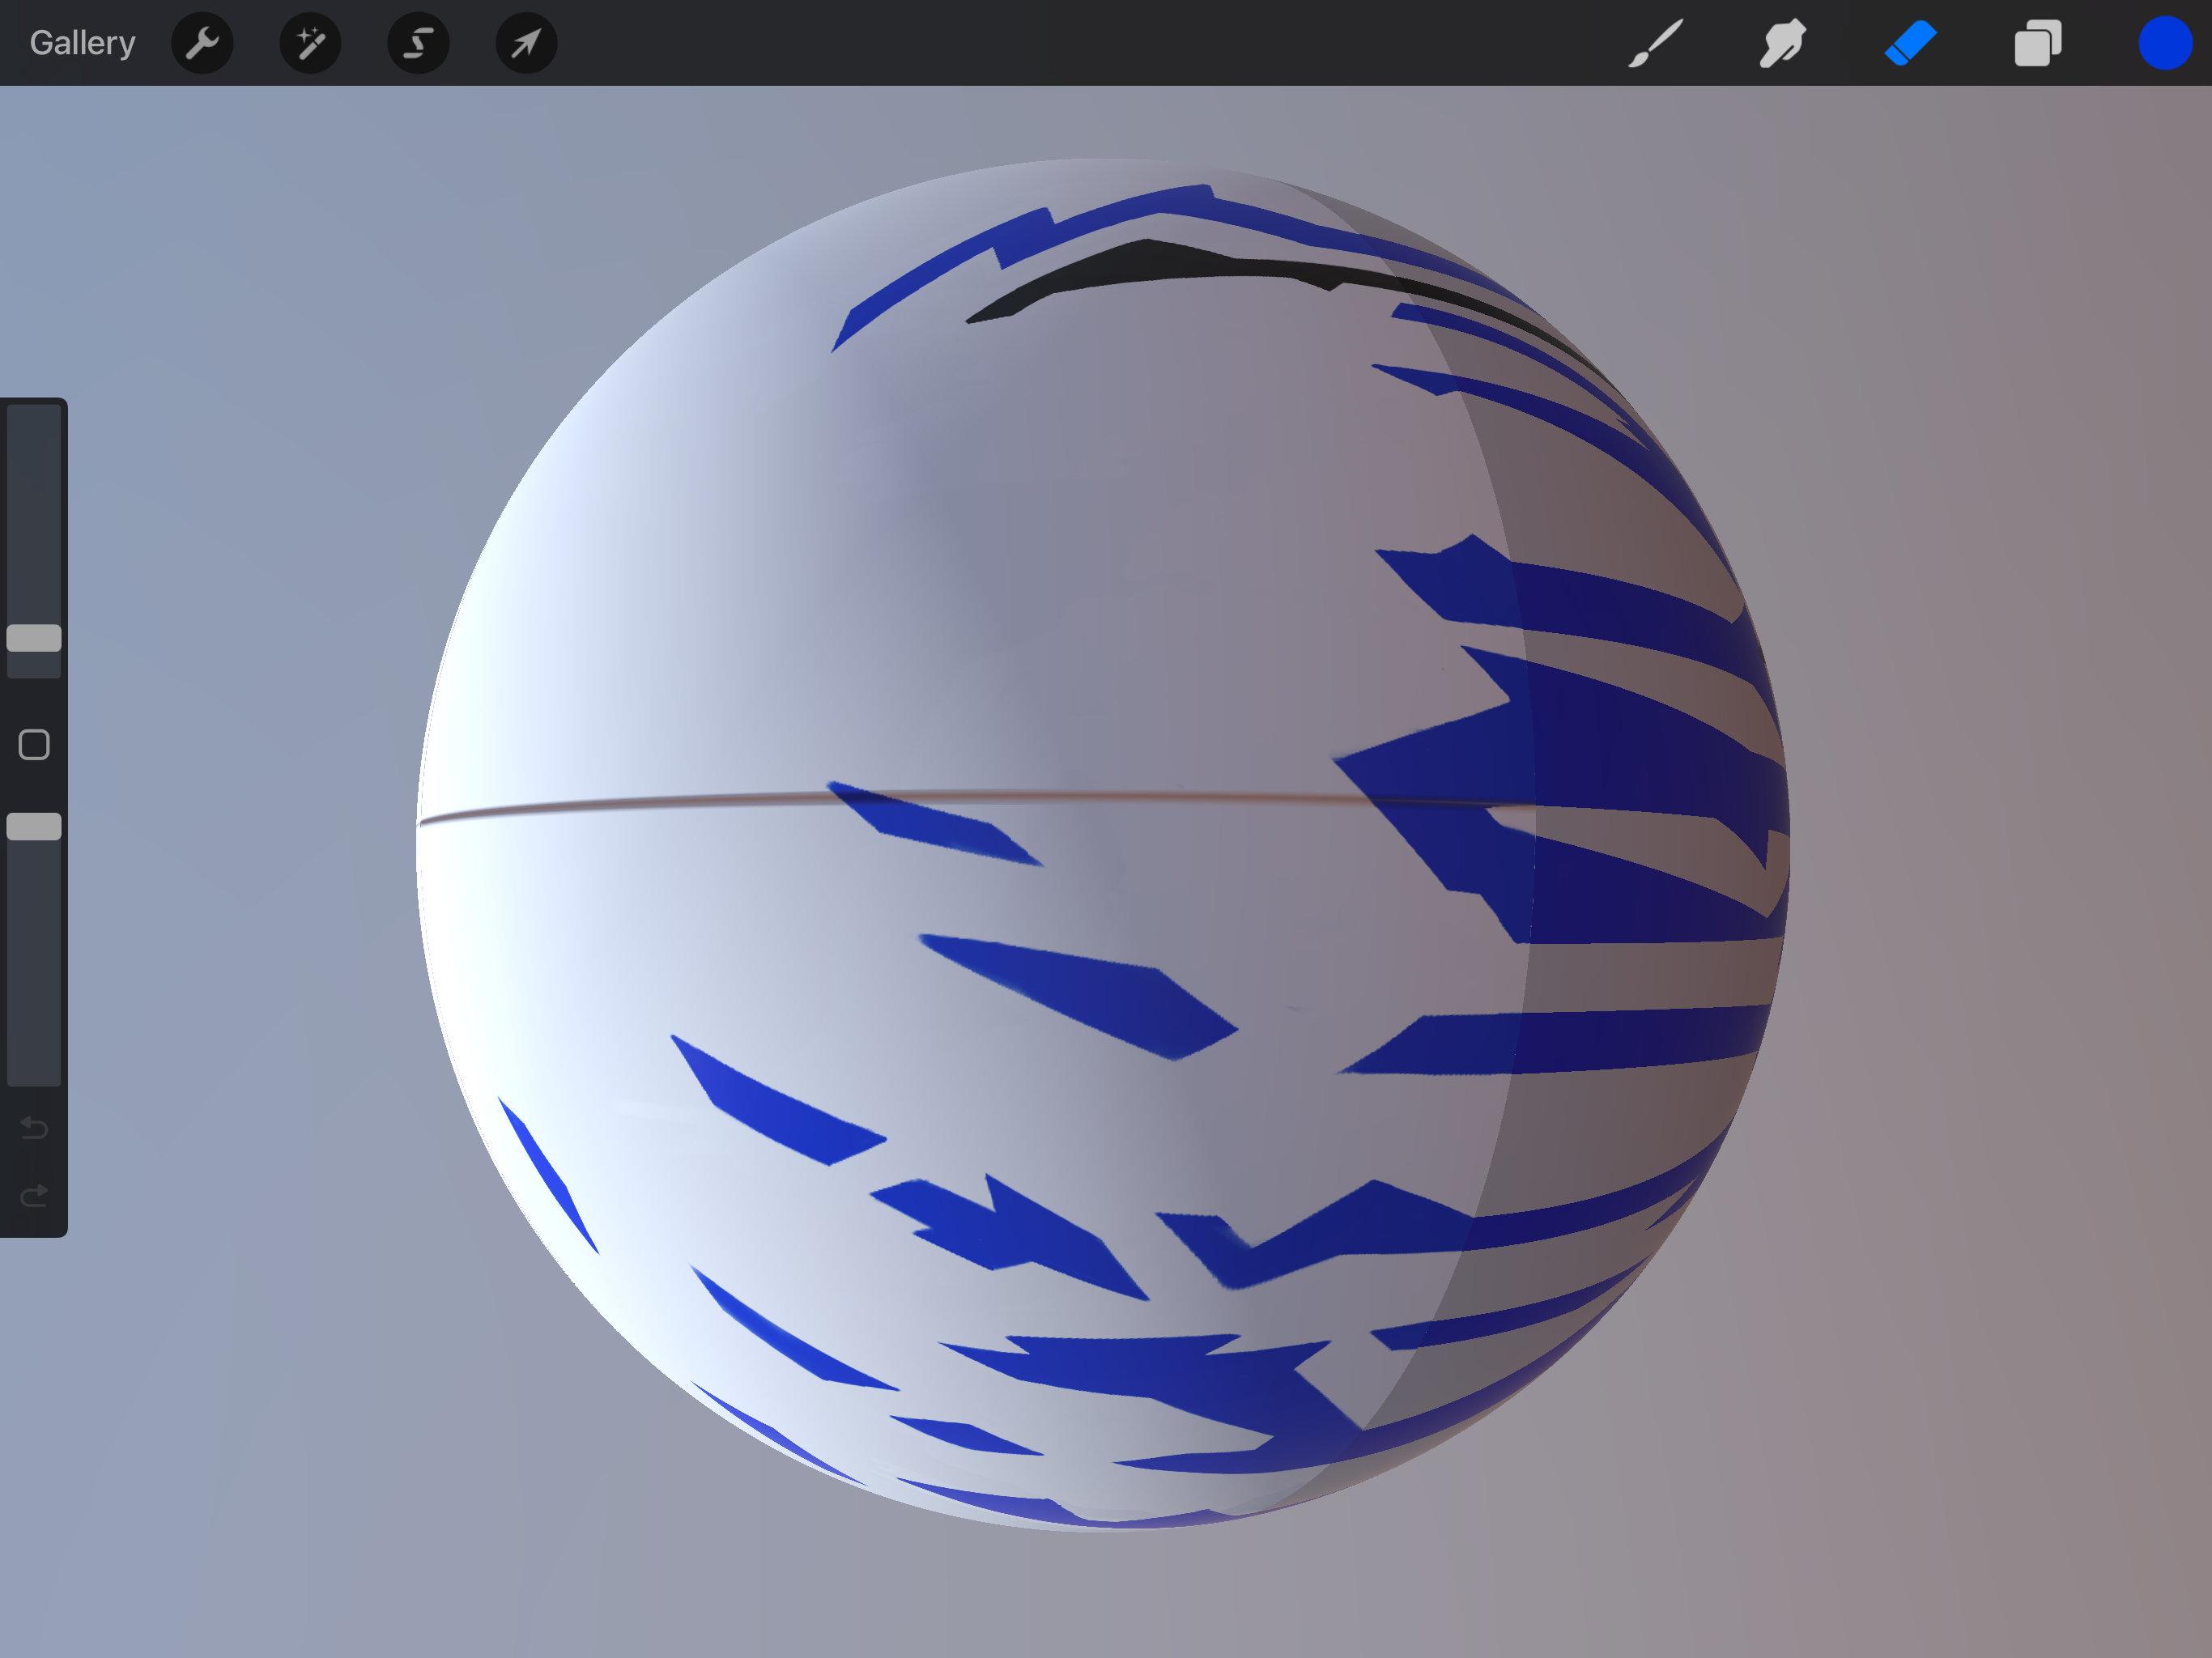Undo the last action
The width and height of the screenshot is (2212, 1658).
pyautogui.click(x=34, y=1128)
